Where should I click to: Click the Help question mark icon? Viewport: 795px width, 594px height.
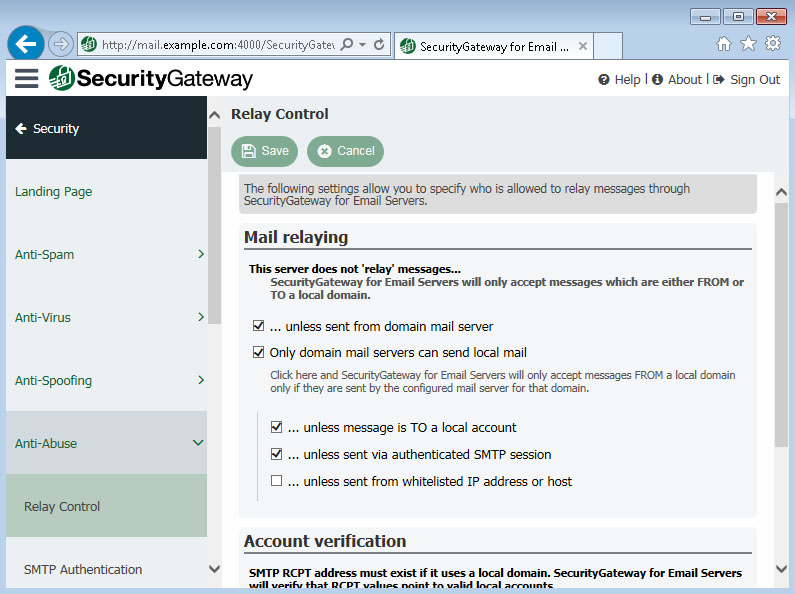pos(603,80)
